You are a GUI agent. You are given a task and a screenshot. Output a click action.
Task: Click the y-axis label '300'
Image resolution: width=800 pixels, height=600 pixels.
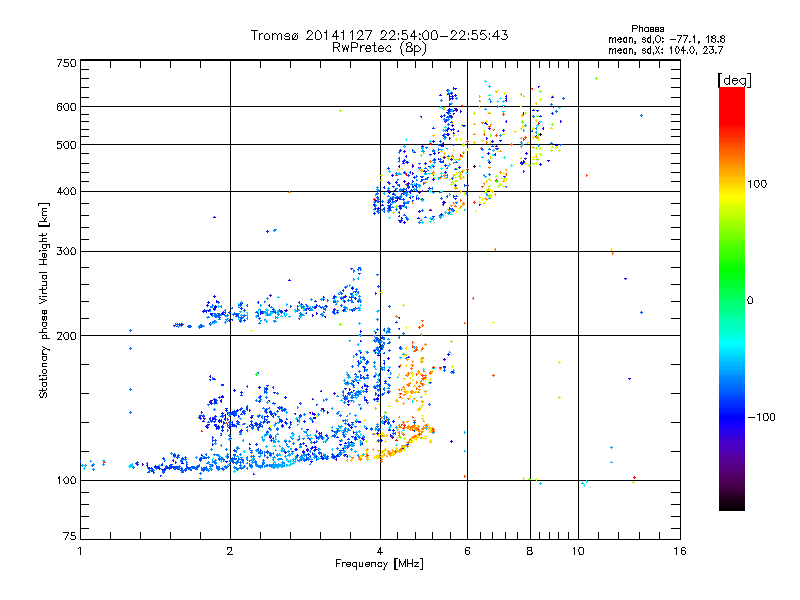pyautogui.click(x=66, y=251)
